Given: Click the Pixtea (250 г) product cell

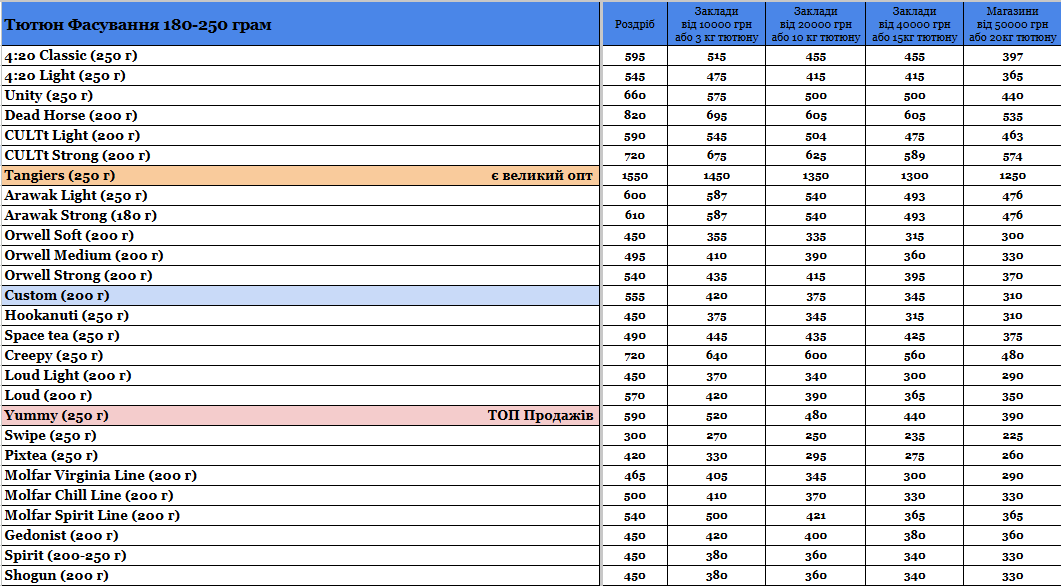Looking at the screenshot, I should 300,456.
